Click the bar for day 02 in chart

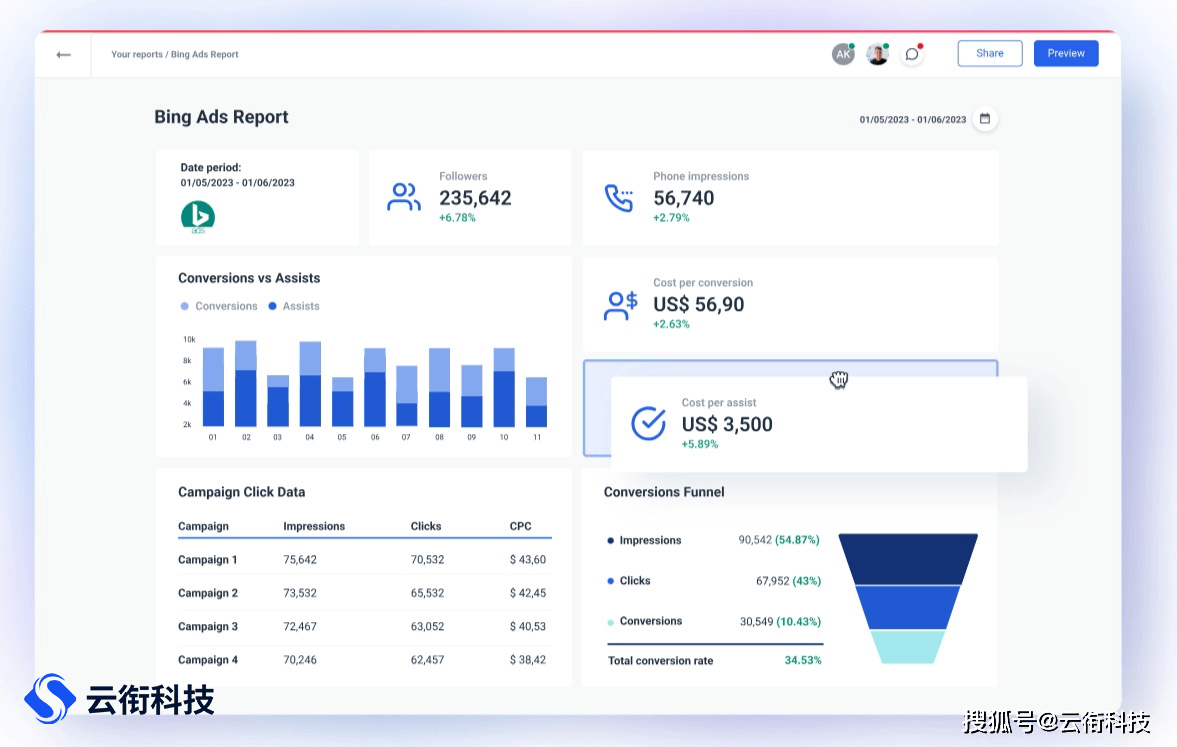pyautogui.click(x=245, y=384)
